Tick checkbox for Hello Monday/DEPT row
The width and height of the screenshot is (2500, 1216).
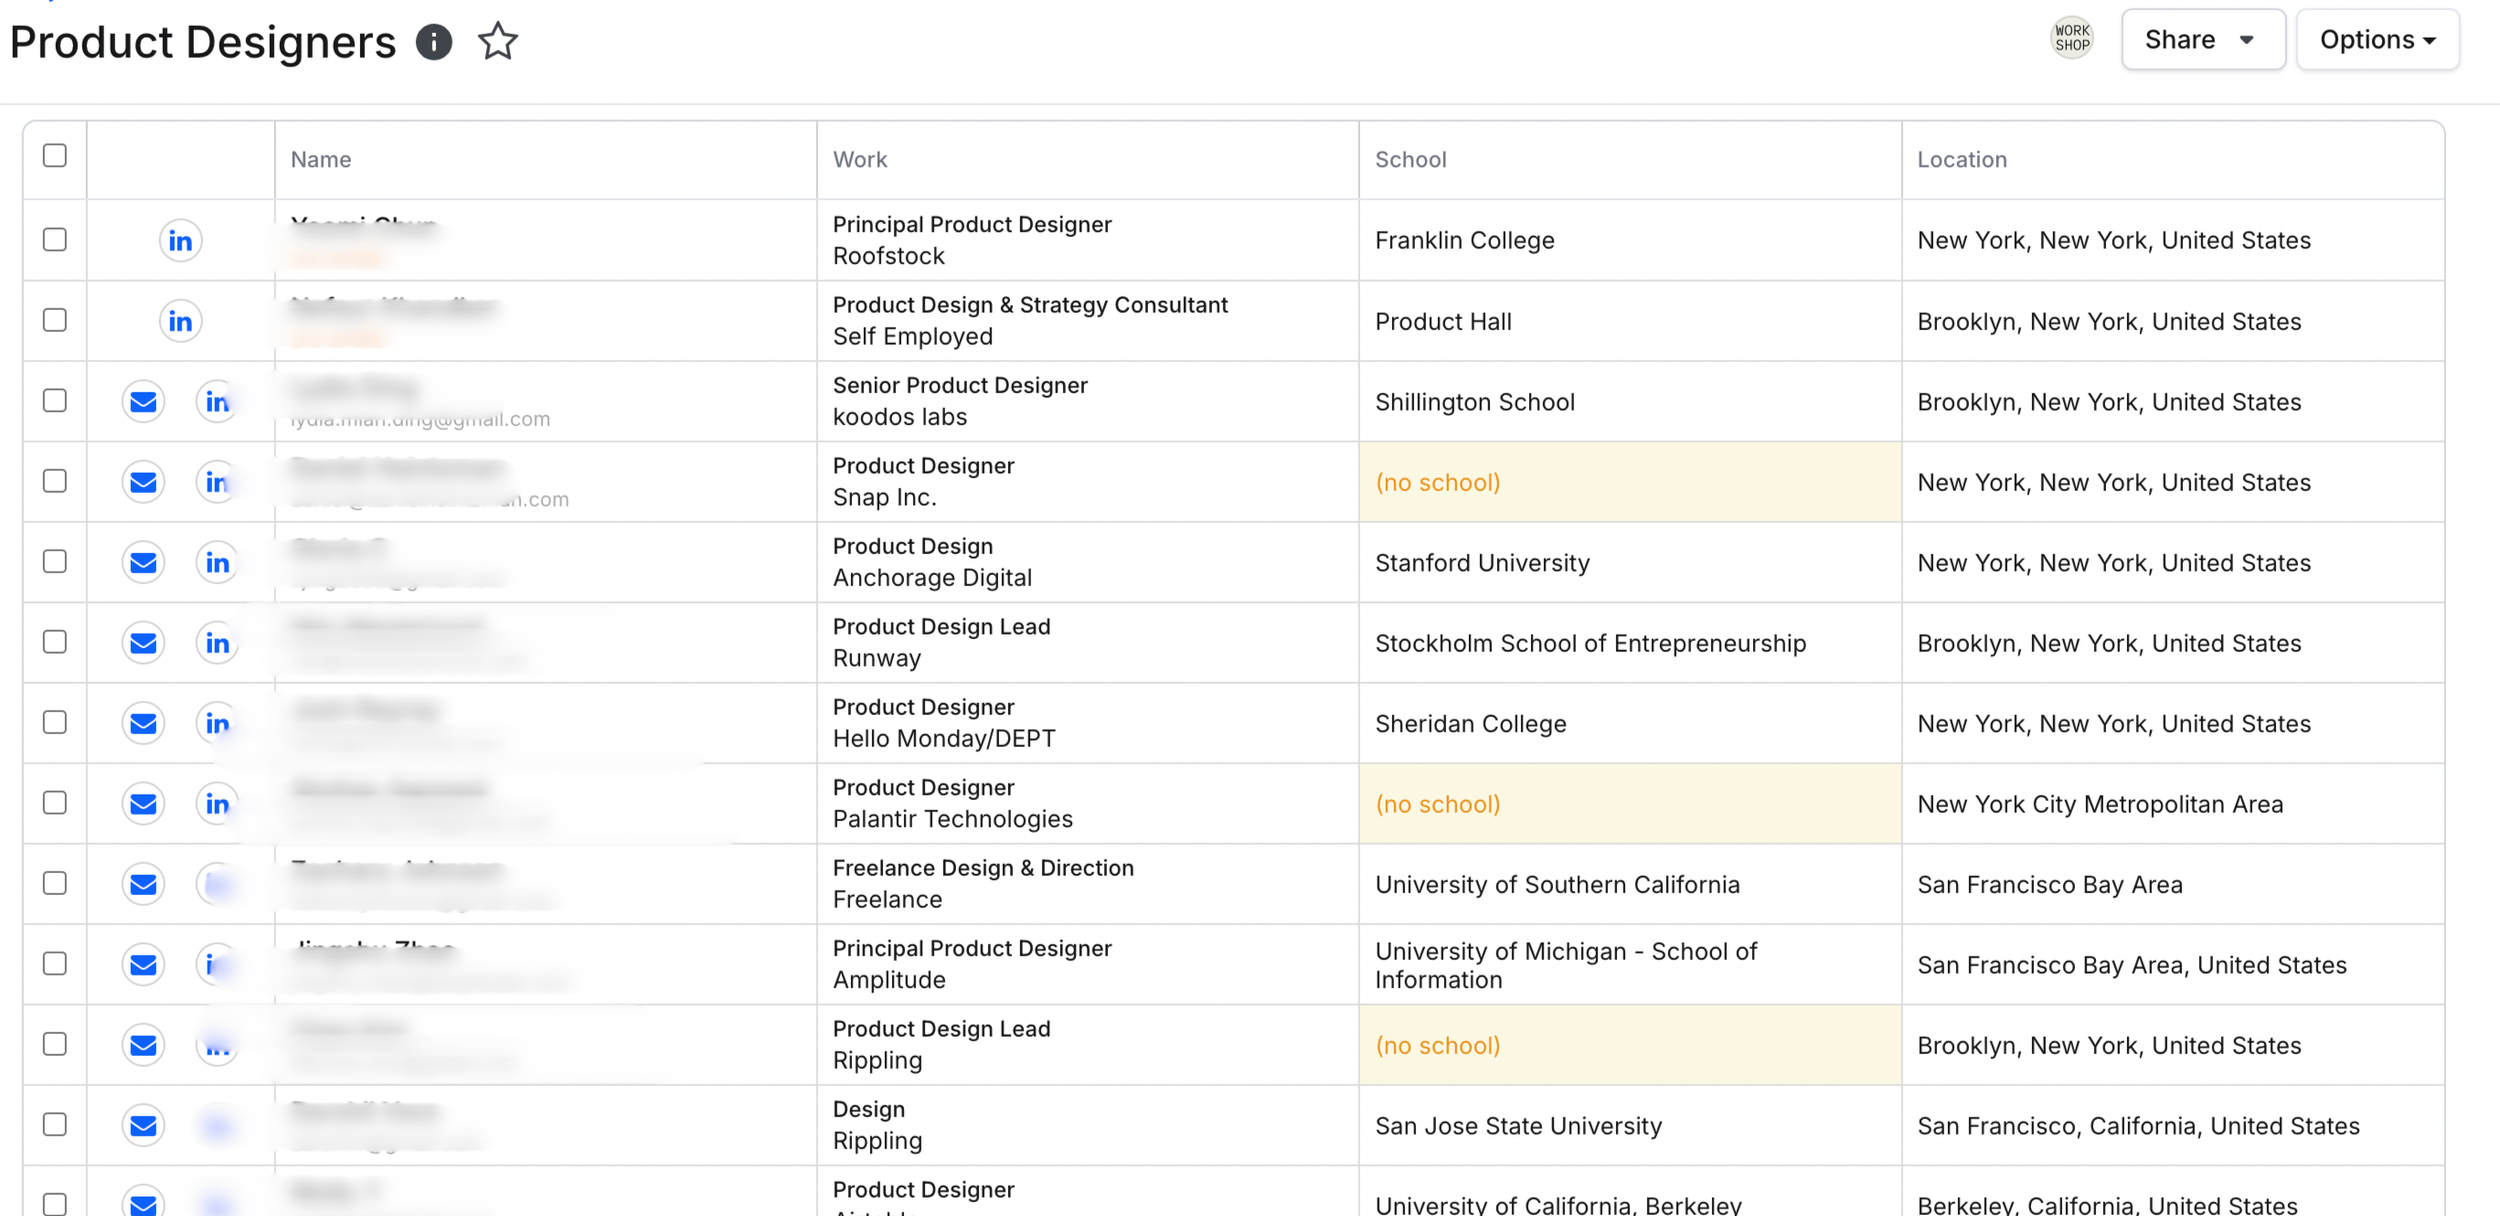tap(55, 722)
